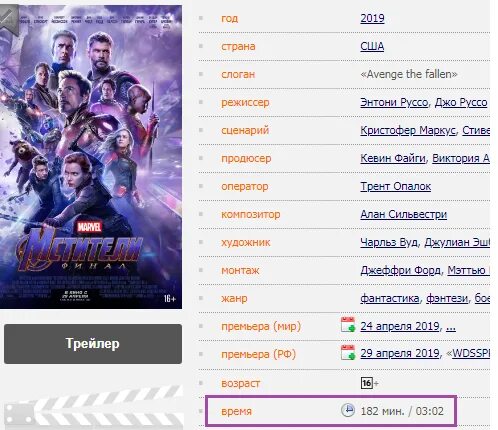The width and height of the screenshot is (498, 430).
Task: Expand more world premiere dates ellipsis
Action: pos(451,326)
